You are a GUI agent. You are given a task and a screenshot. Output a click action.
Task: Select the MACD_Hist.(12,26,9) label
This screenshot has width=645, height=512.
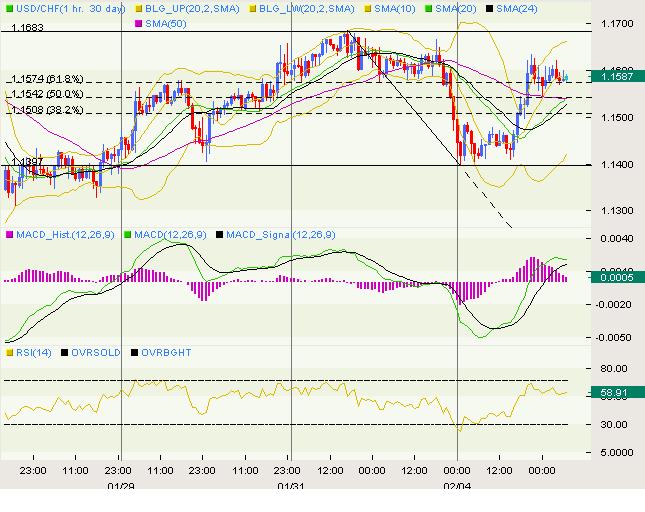click(x=65, y=235)
